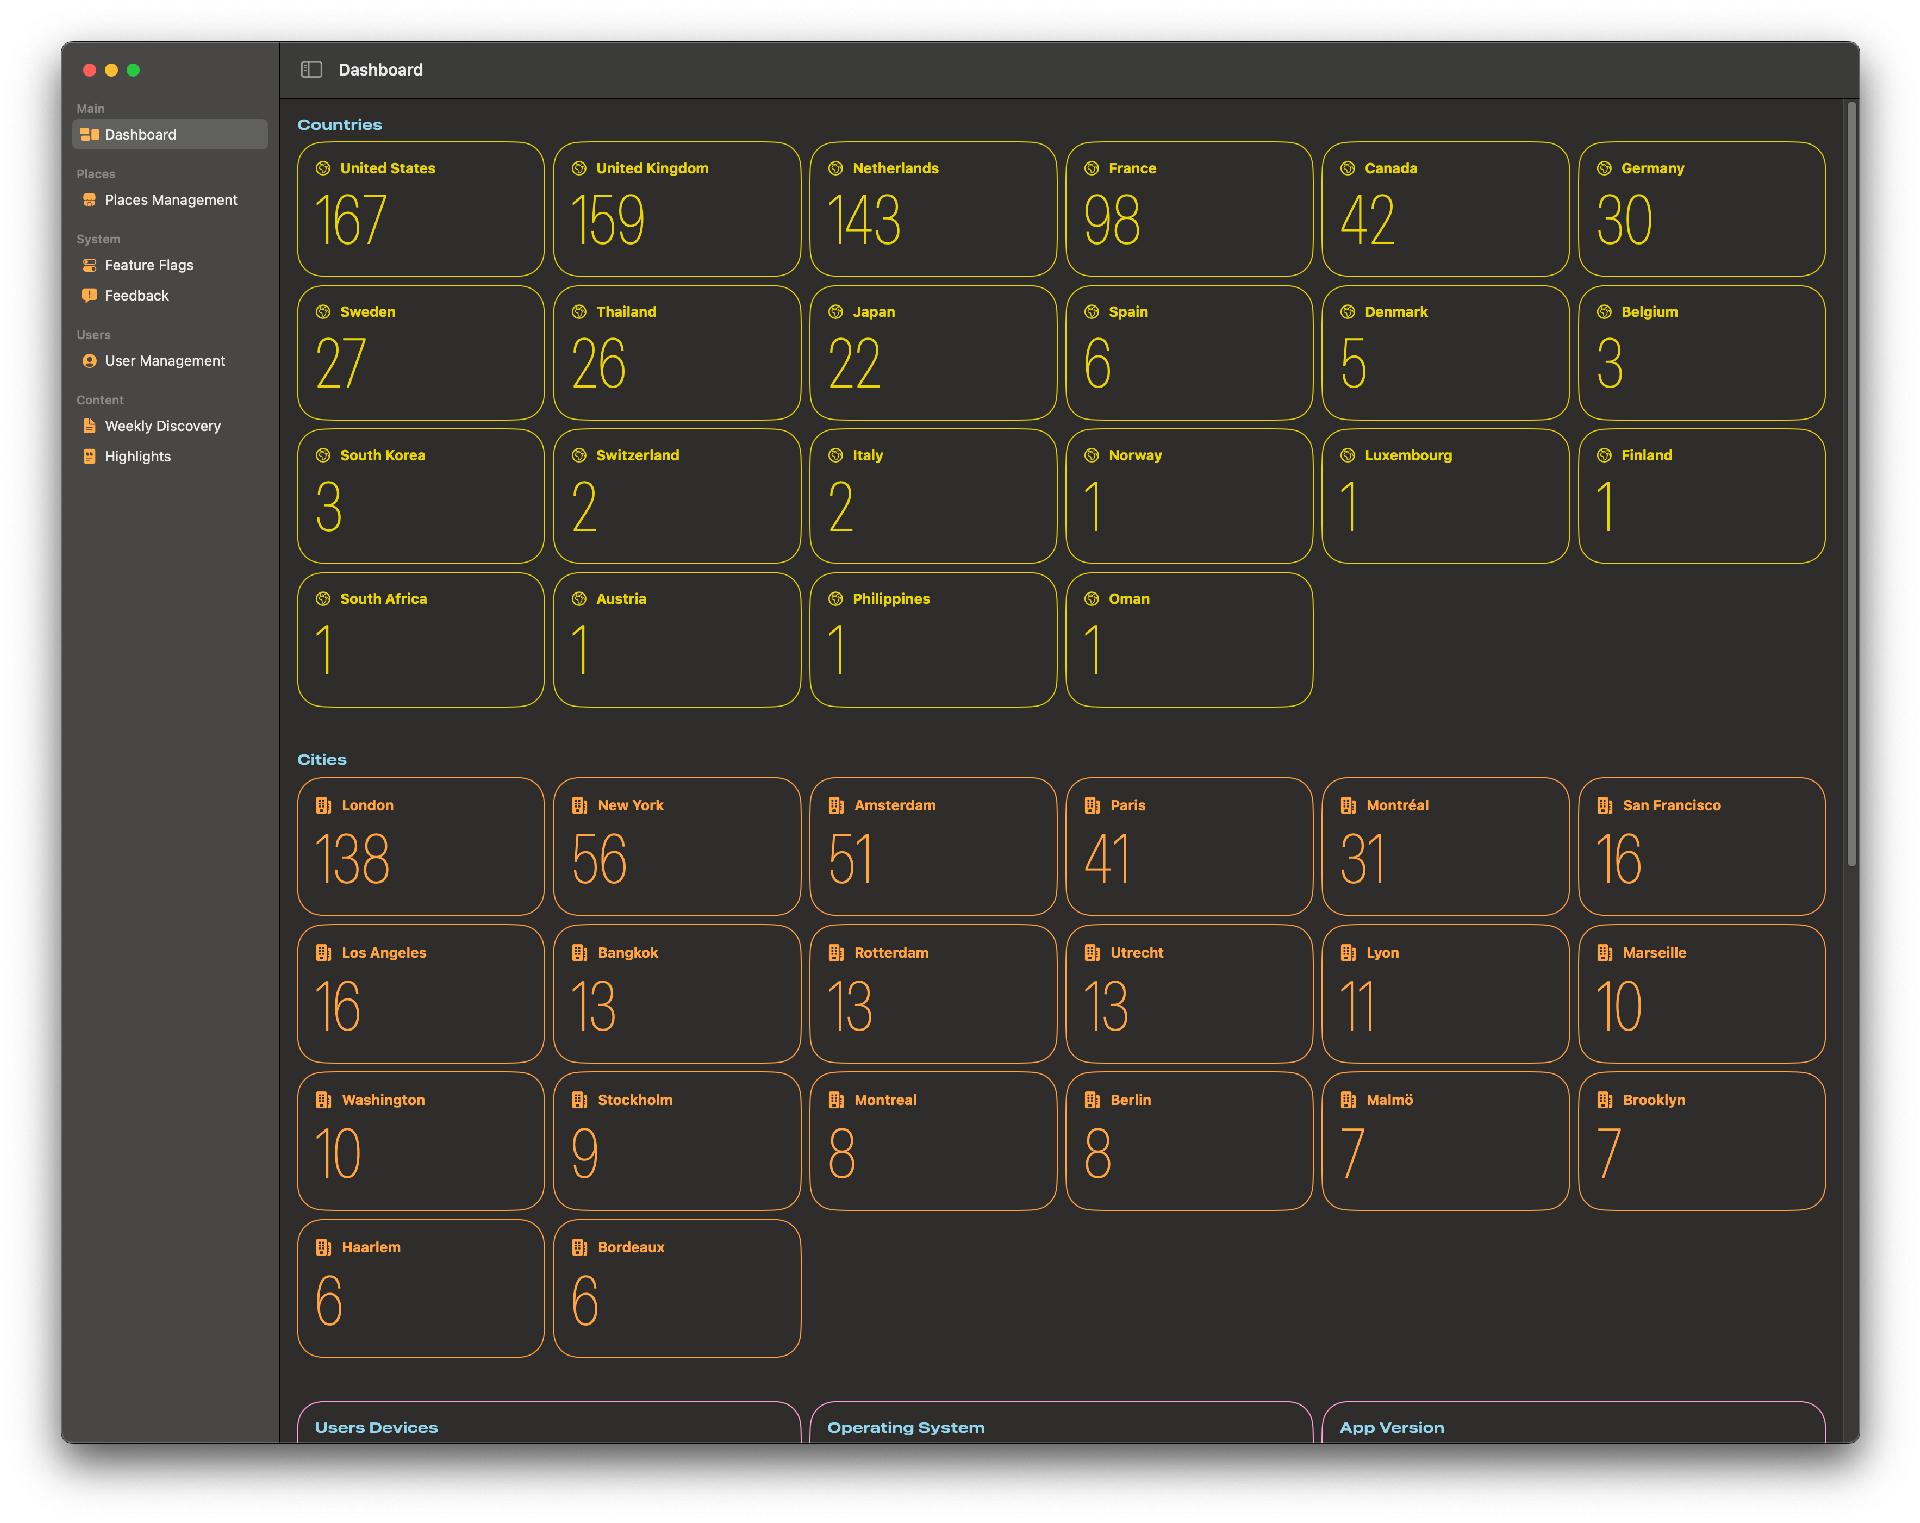Open the Marseille card showing 10
Viewport: 1920px width, 1523px height.
pyautogui.click(x=1702, y=994)
